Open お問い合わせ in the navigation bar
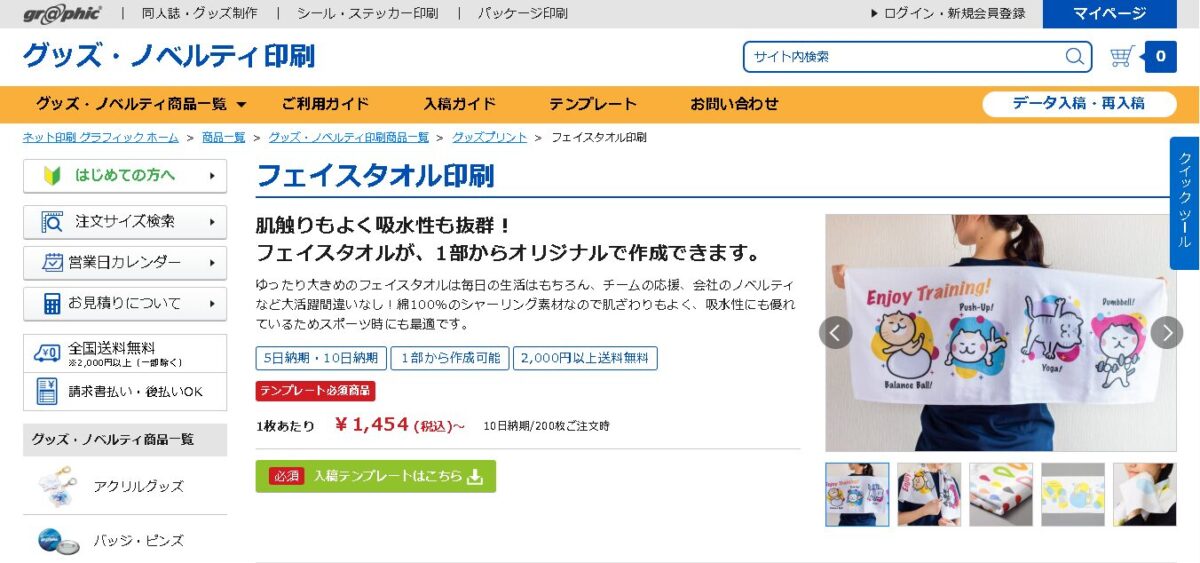Image resolution: width=1200 pixels, height=563 pixels. point(734,104)
